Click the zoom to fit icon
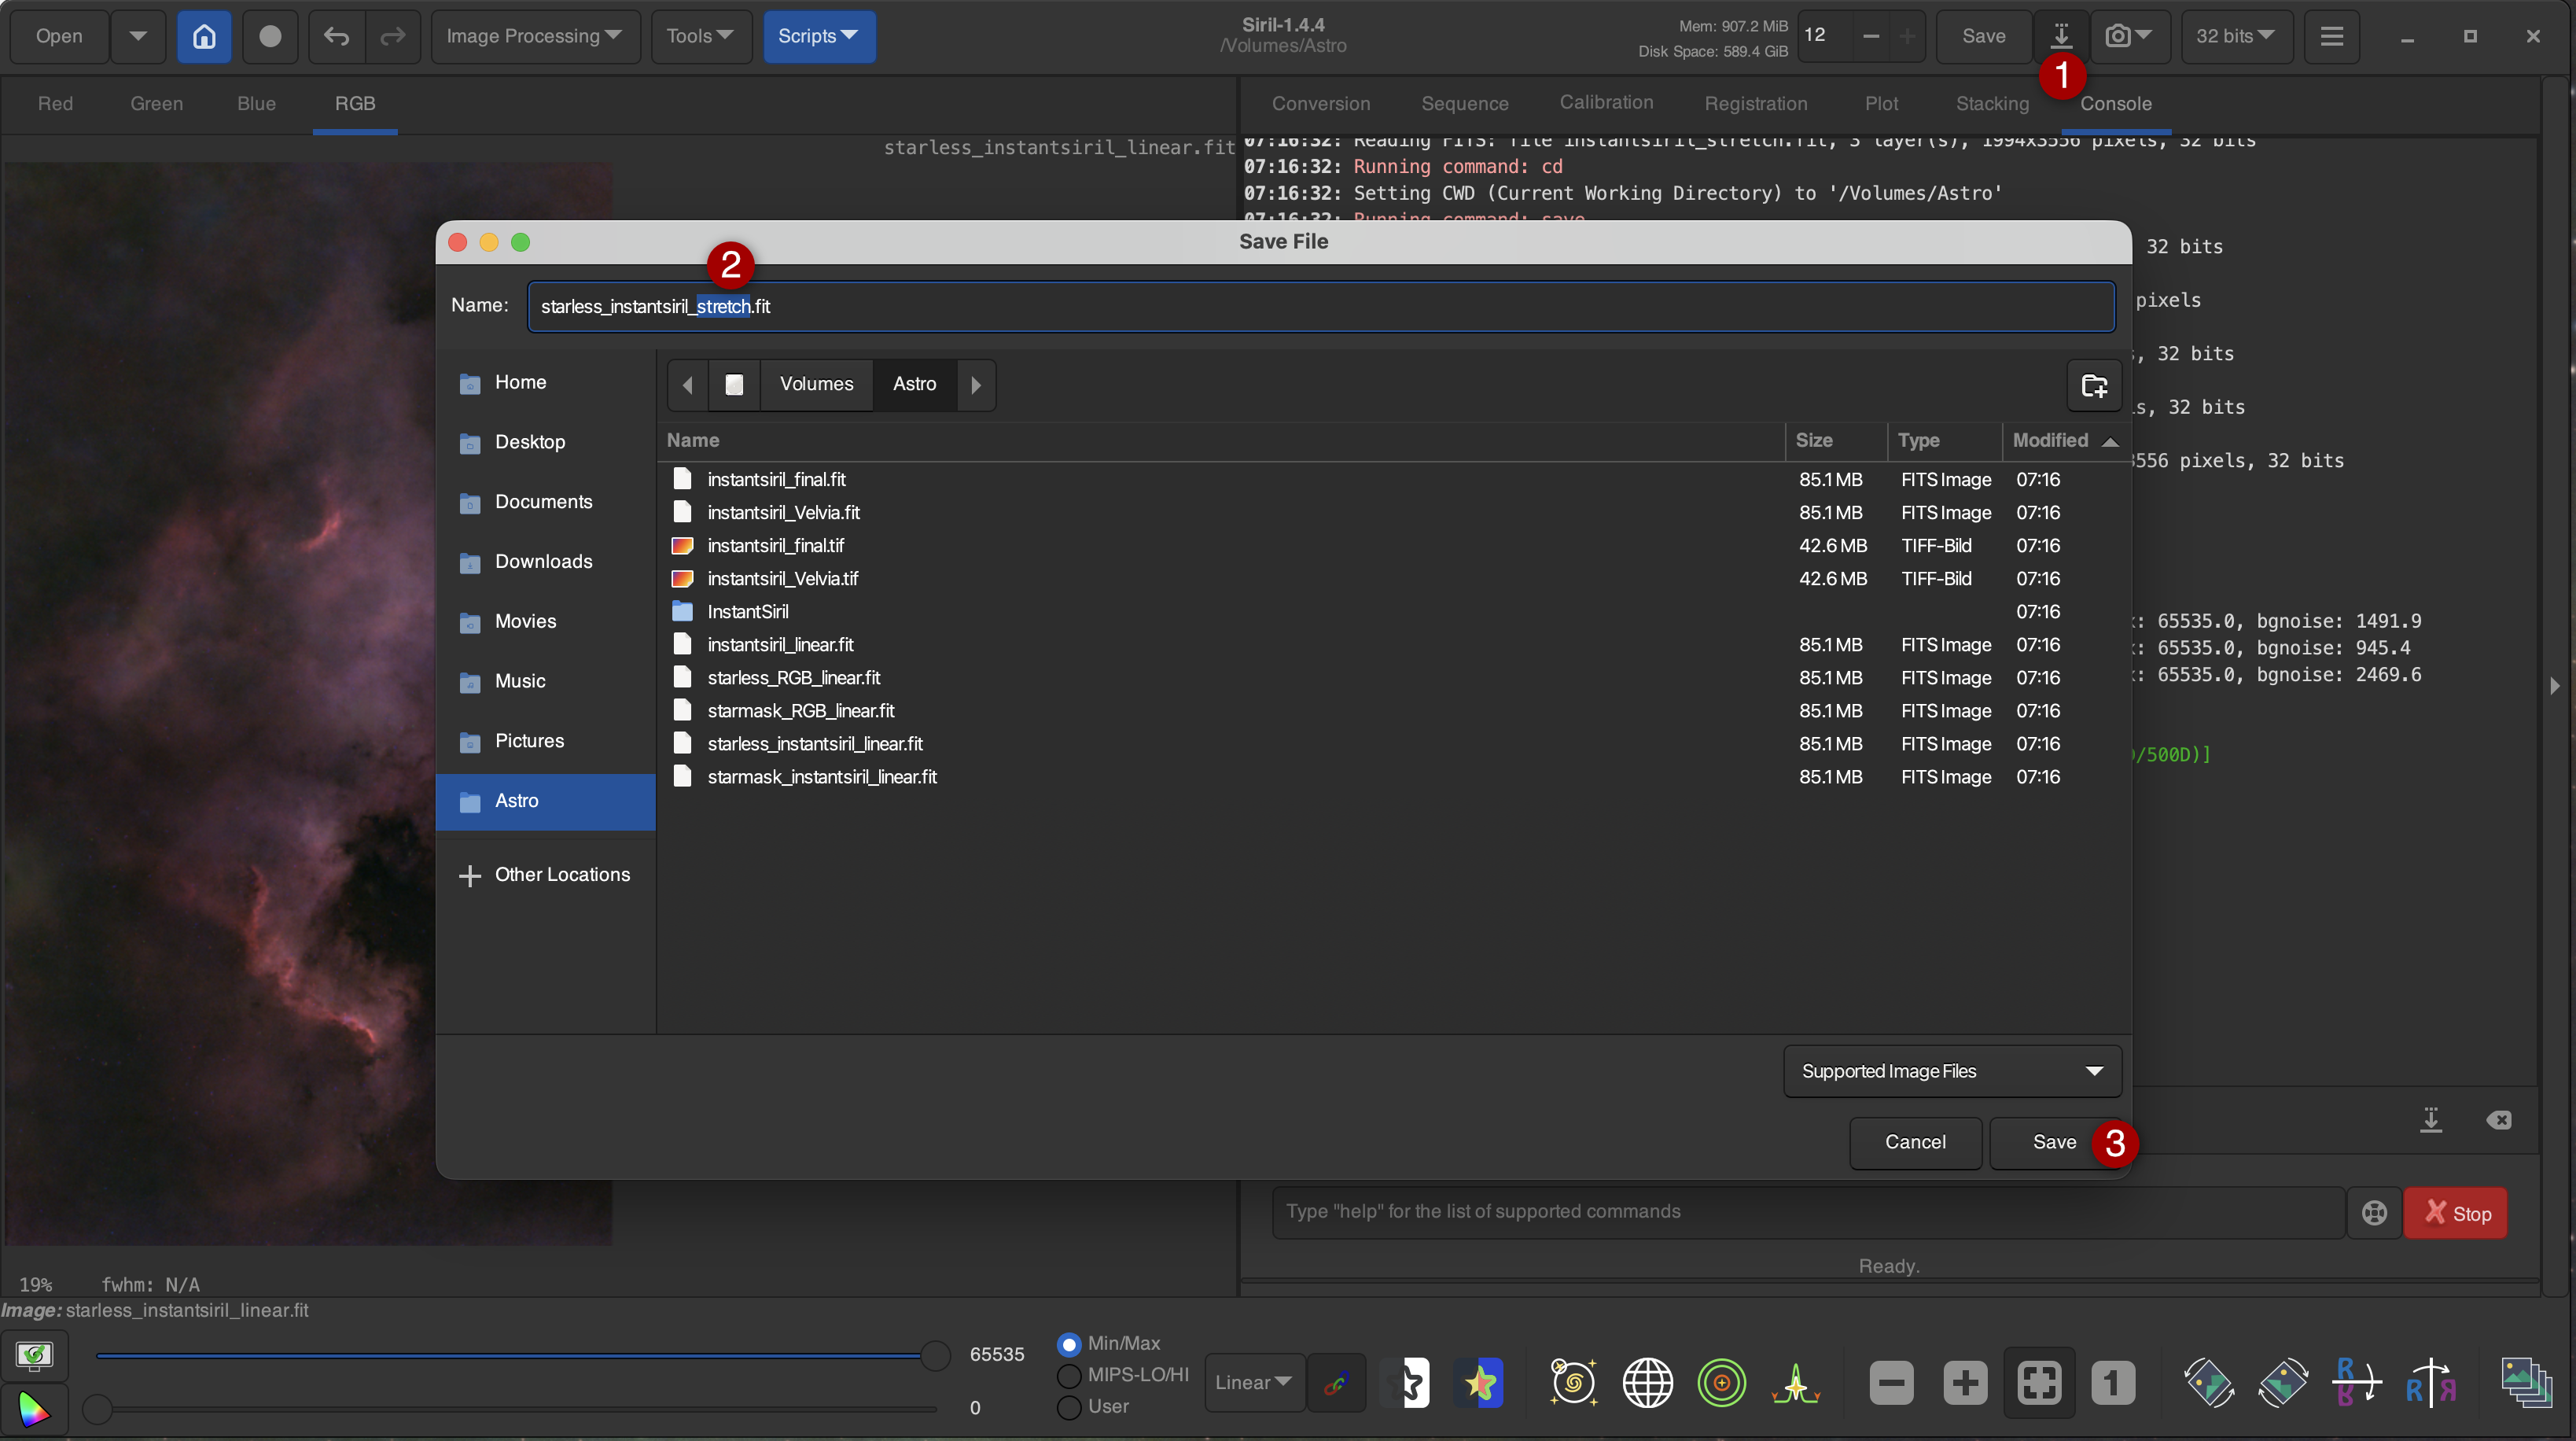 point(2039,1383)
